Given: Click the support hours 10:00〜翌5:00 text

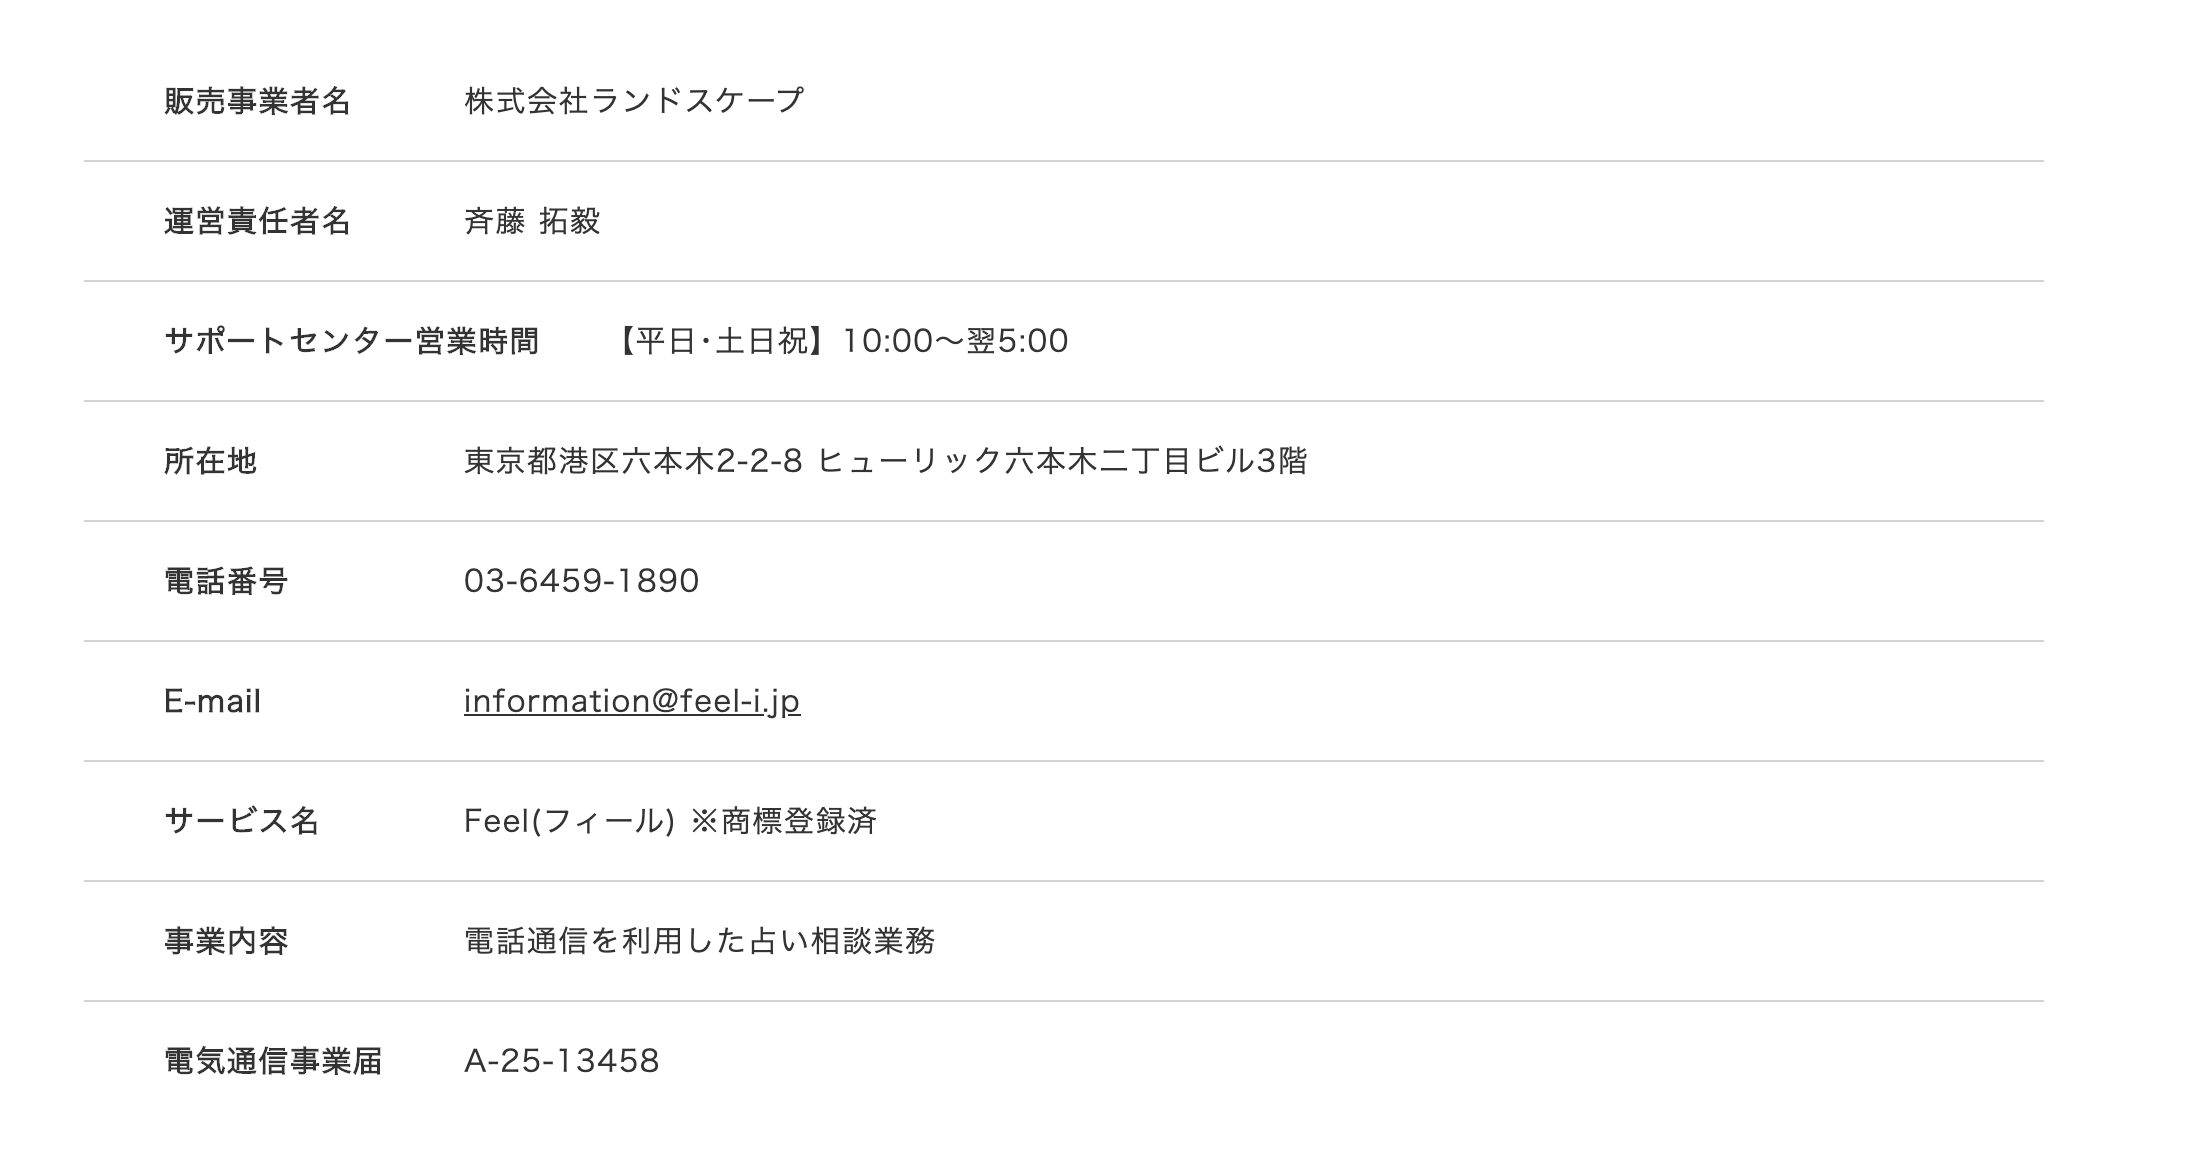Looking at the screenshot, I should (955, 341).
